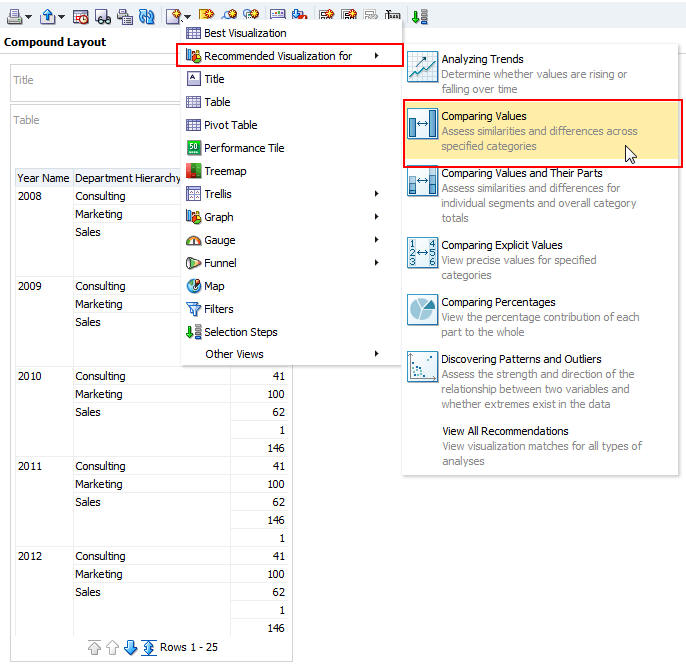Open Recommended Visualization for submenu

click(x=290, y=56)
